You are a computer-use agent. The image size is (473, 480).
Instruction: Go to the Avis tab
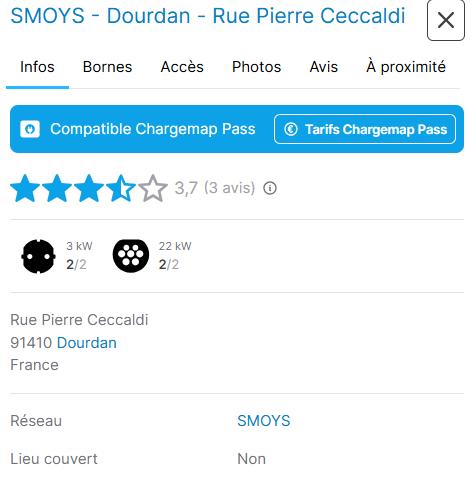click(324, 67)
